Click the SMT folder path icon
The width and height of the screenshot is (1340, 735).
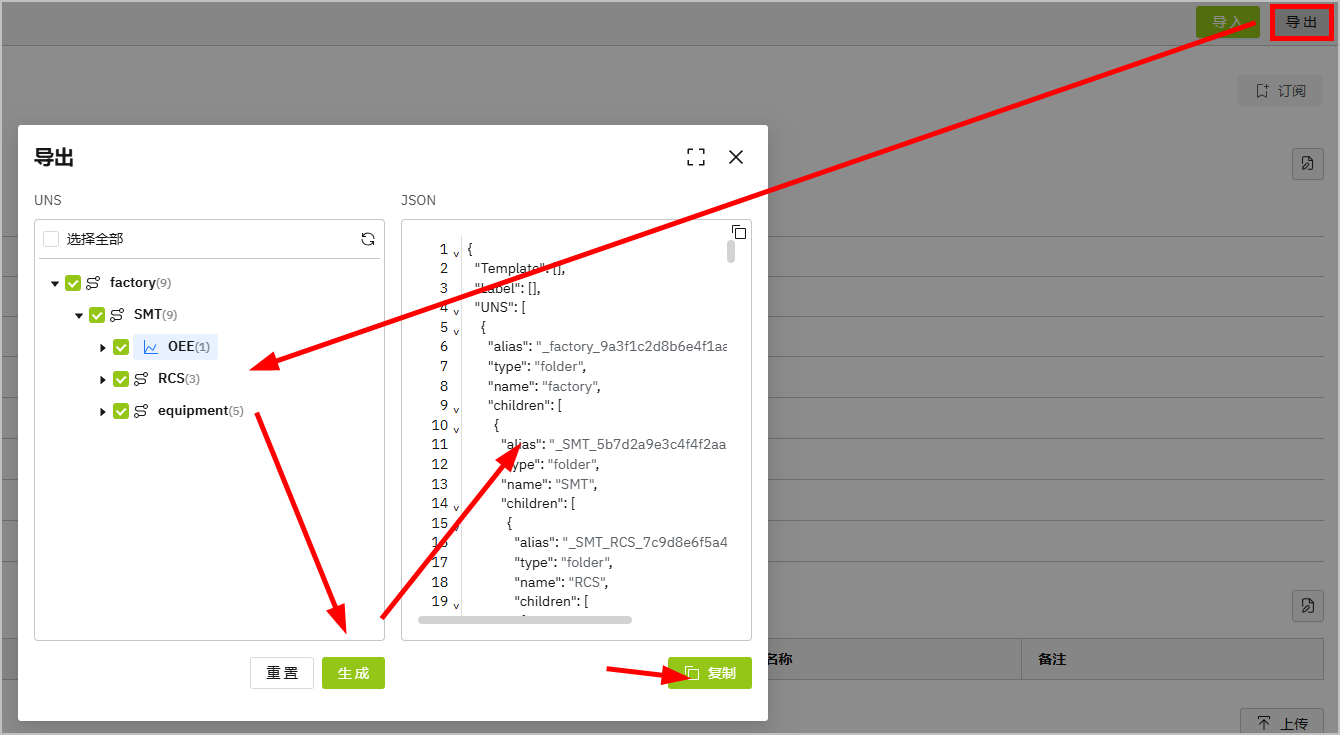tap(117, 315)
